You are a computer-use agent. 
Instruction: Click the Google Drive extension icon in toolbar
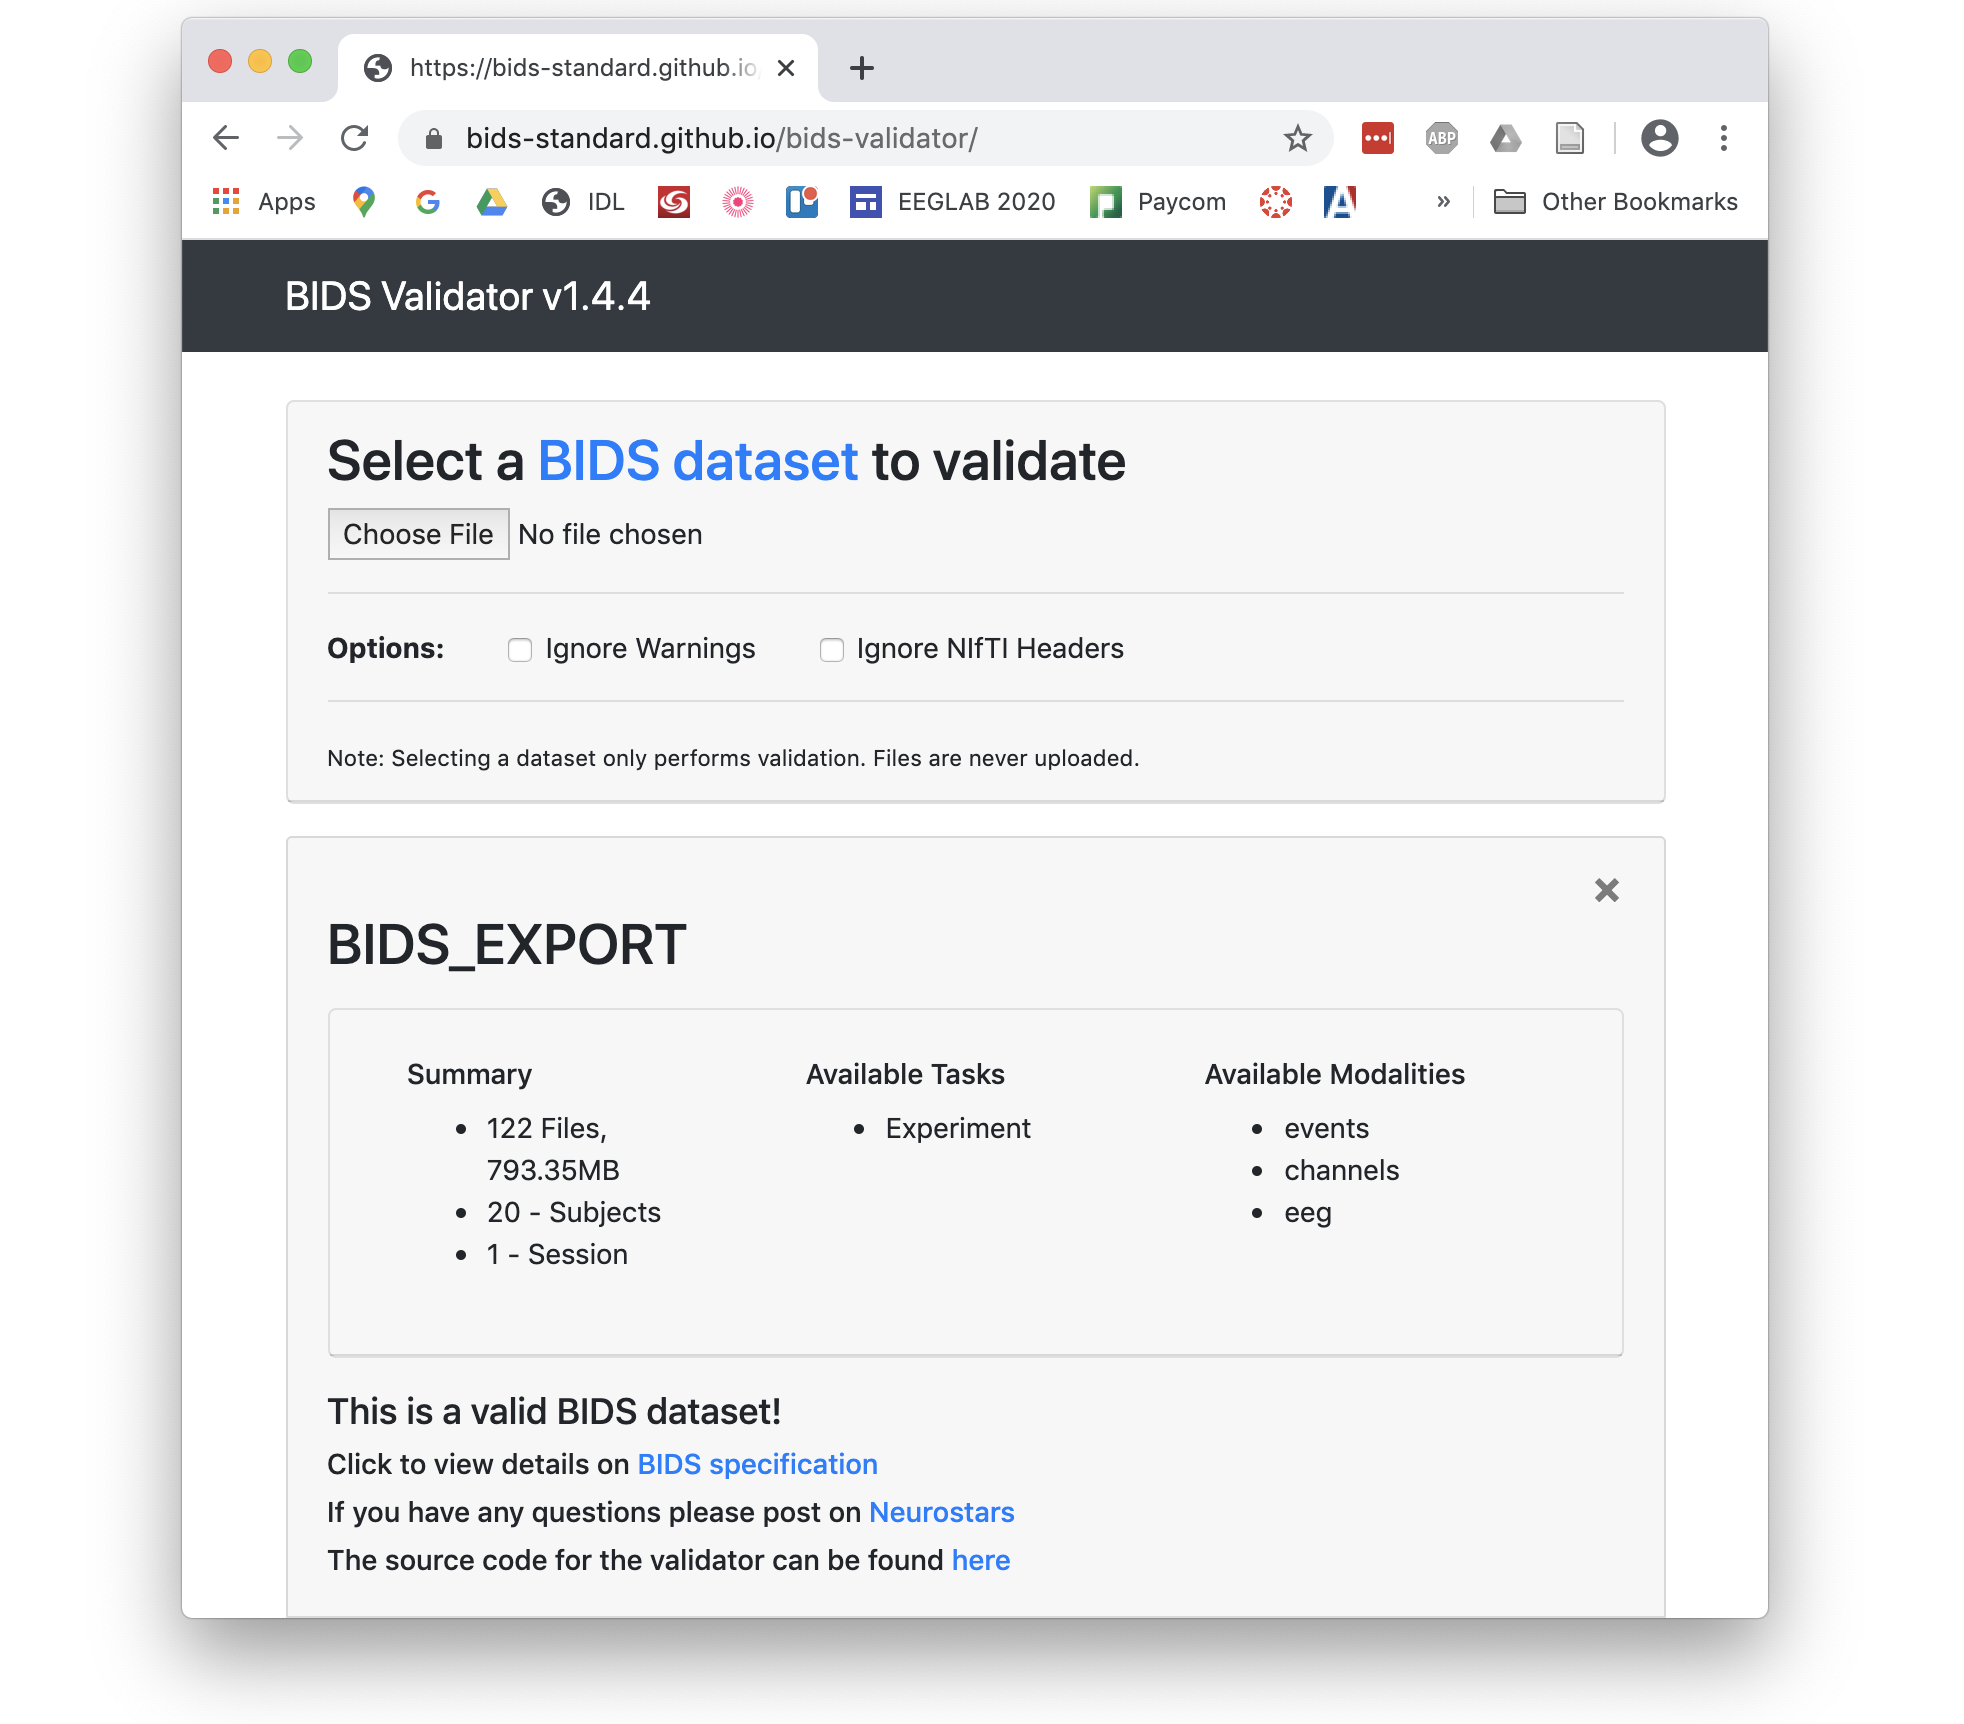coord(1505,138)
